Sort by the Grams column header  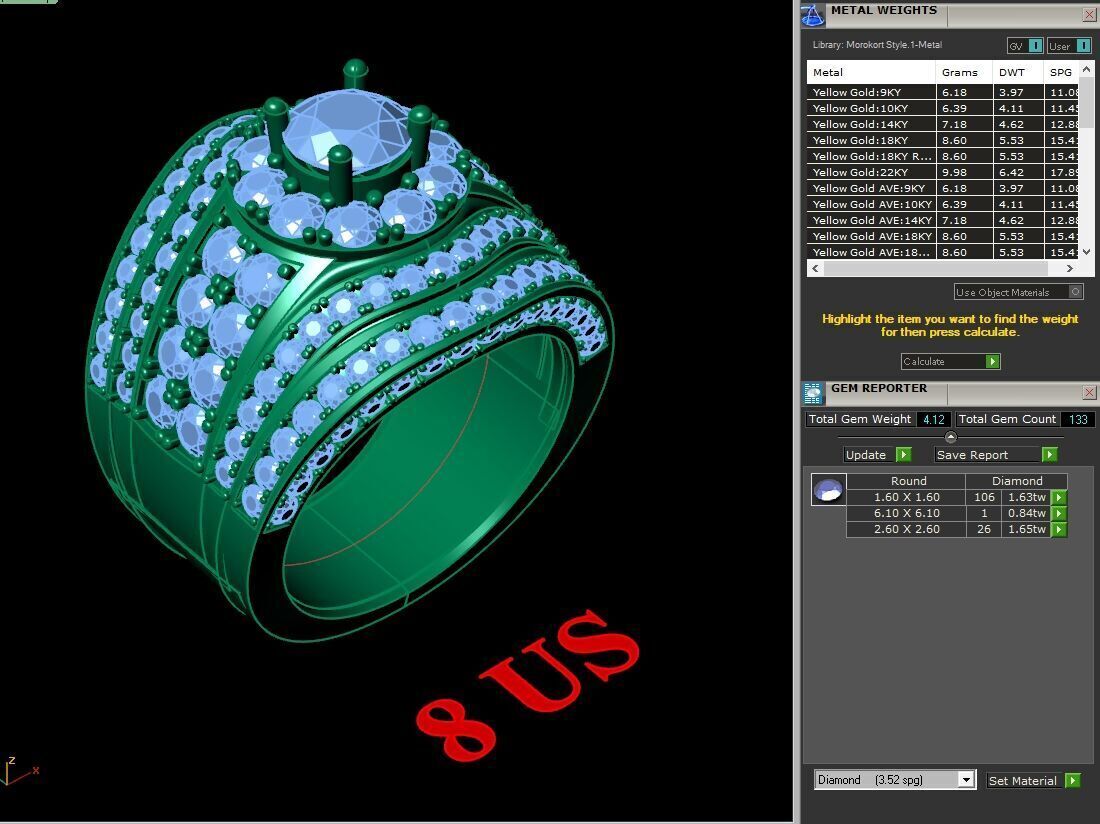pos(964,72)
